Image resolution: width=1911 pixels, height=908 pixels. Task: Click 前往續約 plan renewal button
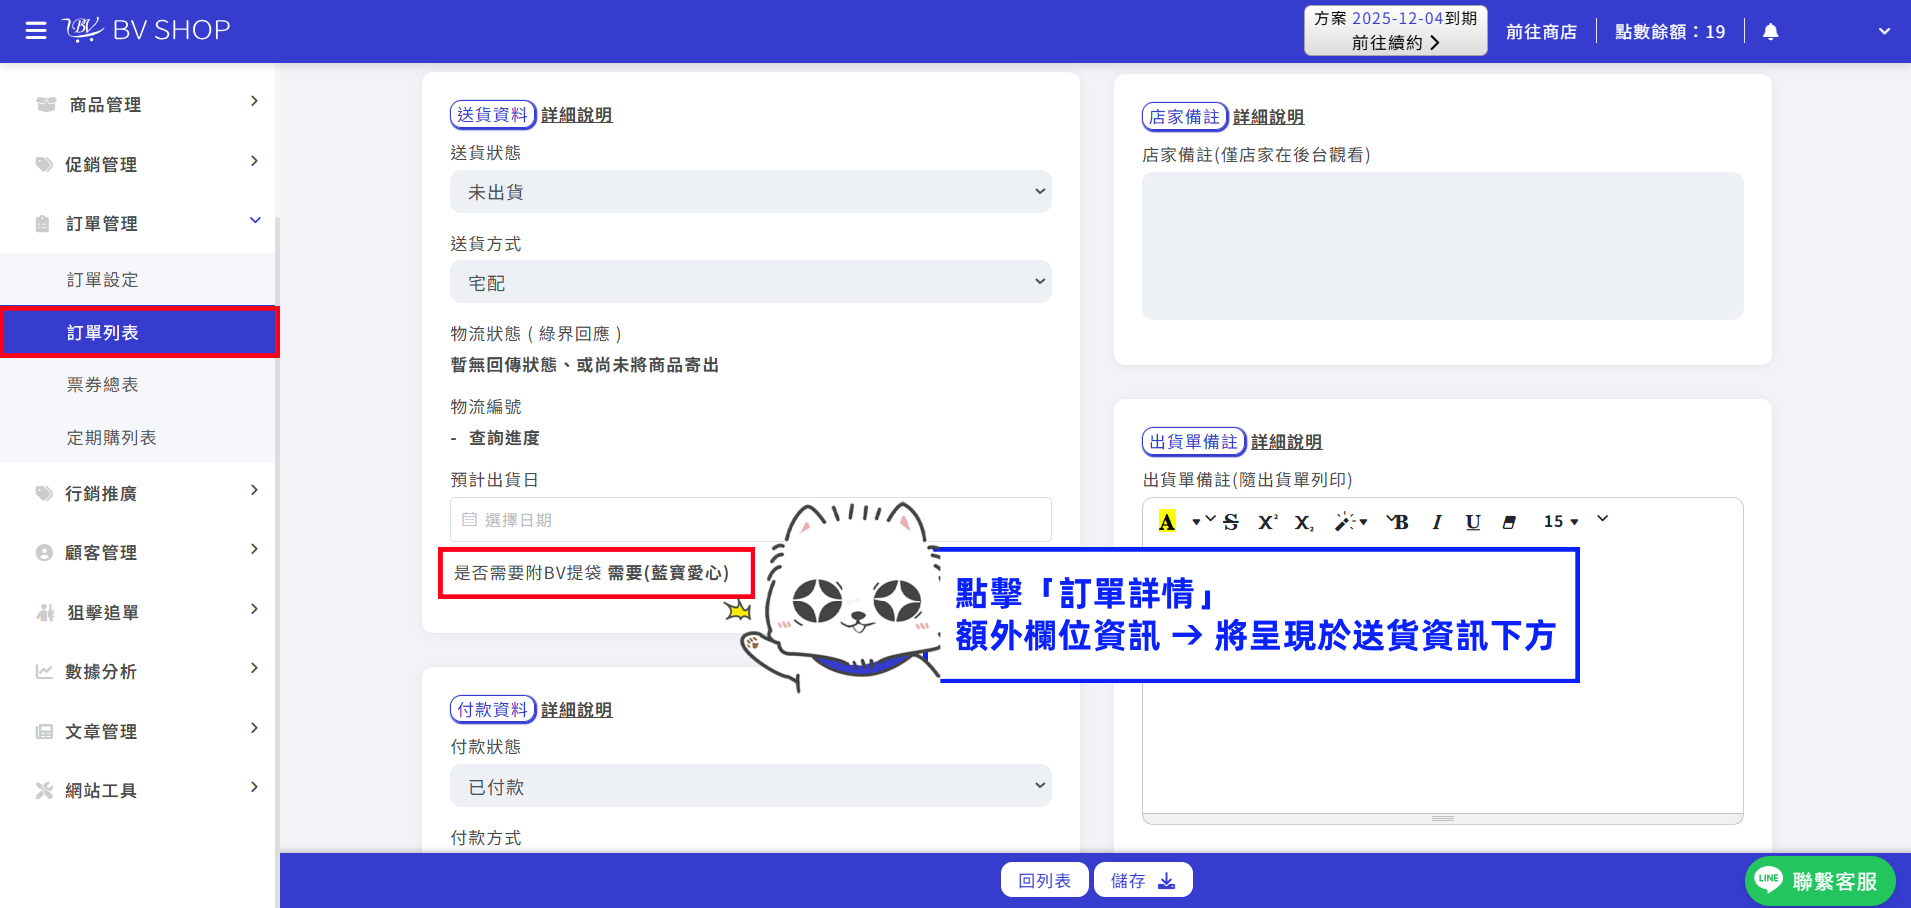point(1395,42)
